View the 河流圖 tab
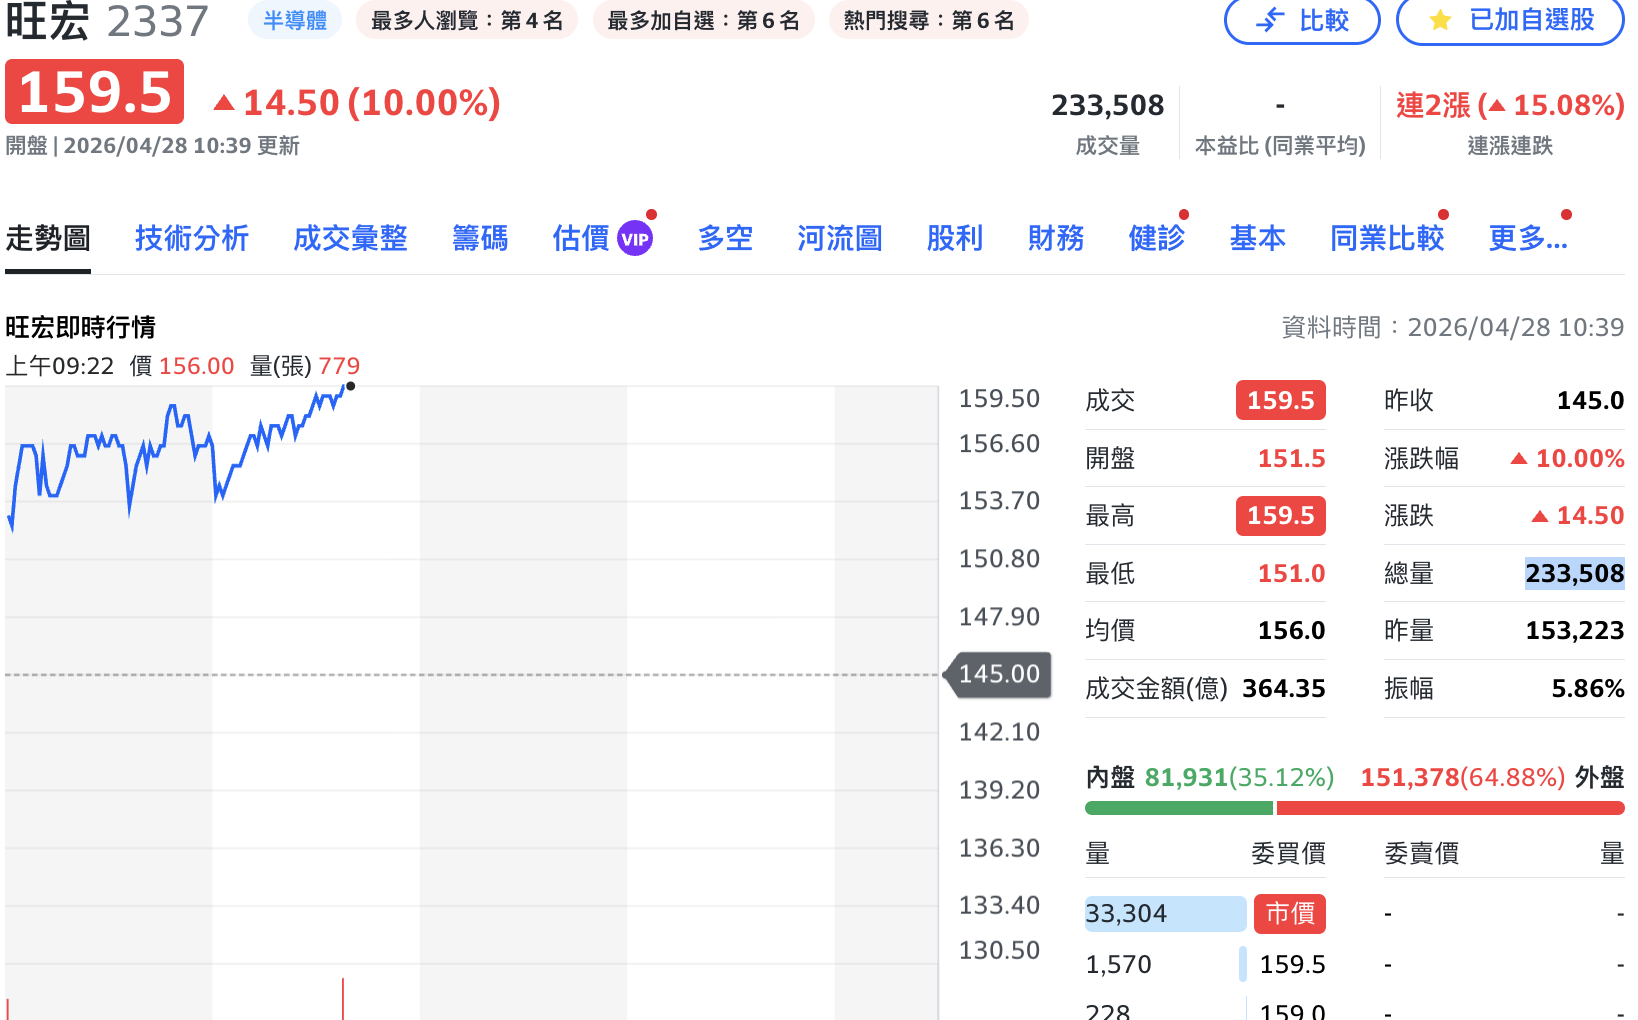This screenshot has width=1638, height=1020. [840, 239]
